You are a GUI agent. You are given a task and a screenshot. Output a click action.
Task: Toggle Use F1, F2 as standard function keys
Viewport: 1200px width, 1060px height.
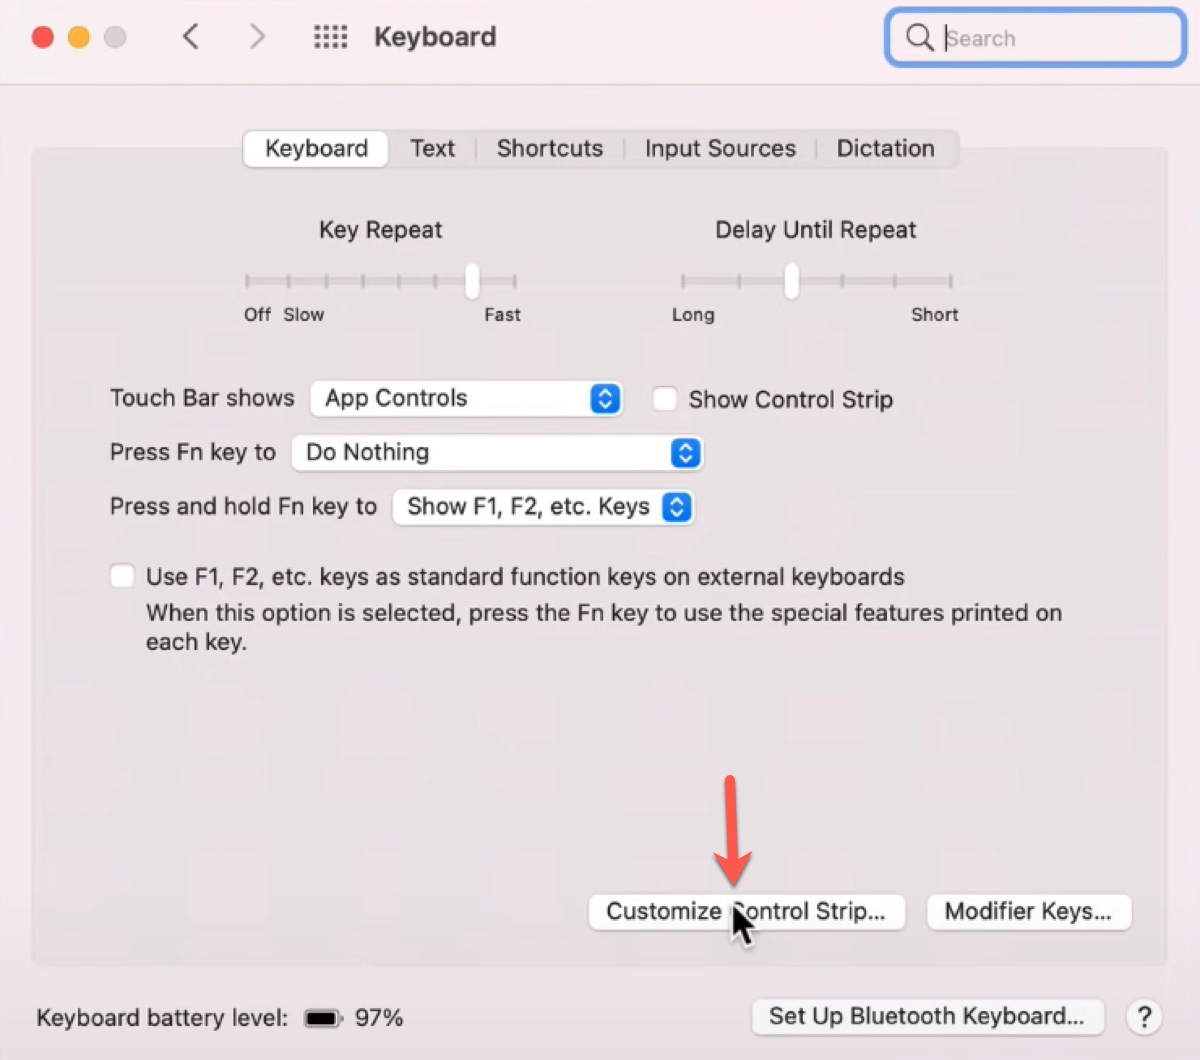(x=122, y=576)
